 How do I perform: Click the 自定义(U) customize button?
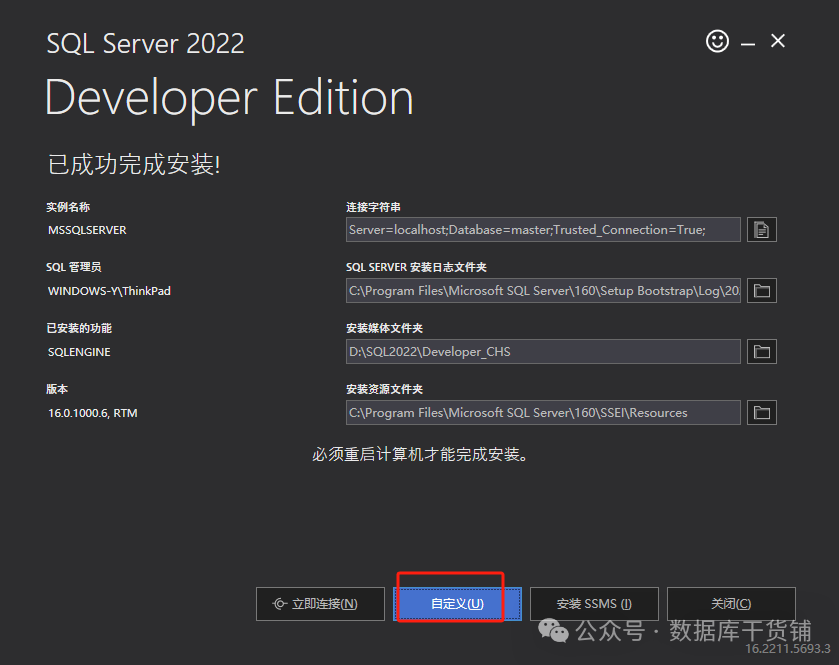[x=457, y=604]
